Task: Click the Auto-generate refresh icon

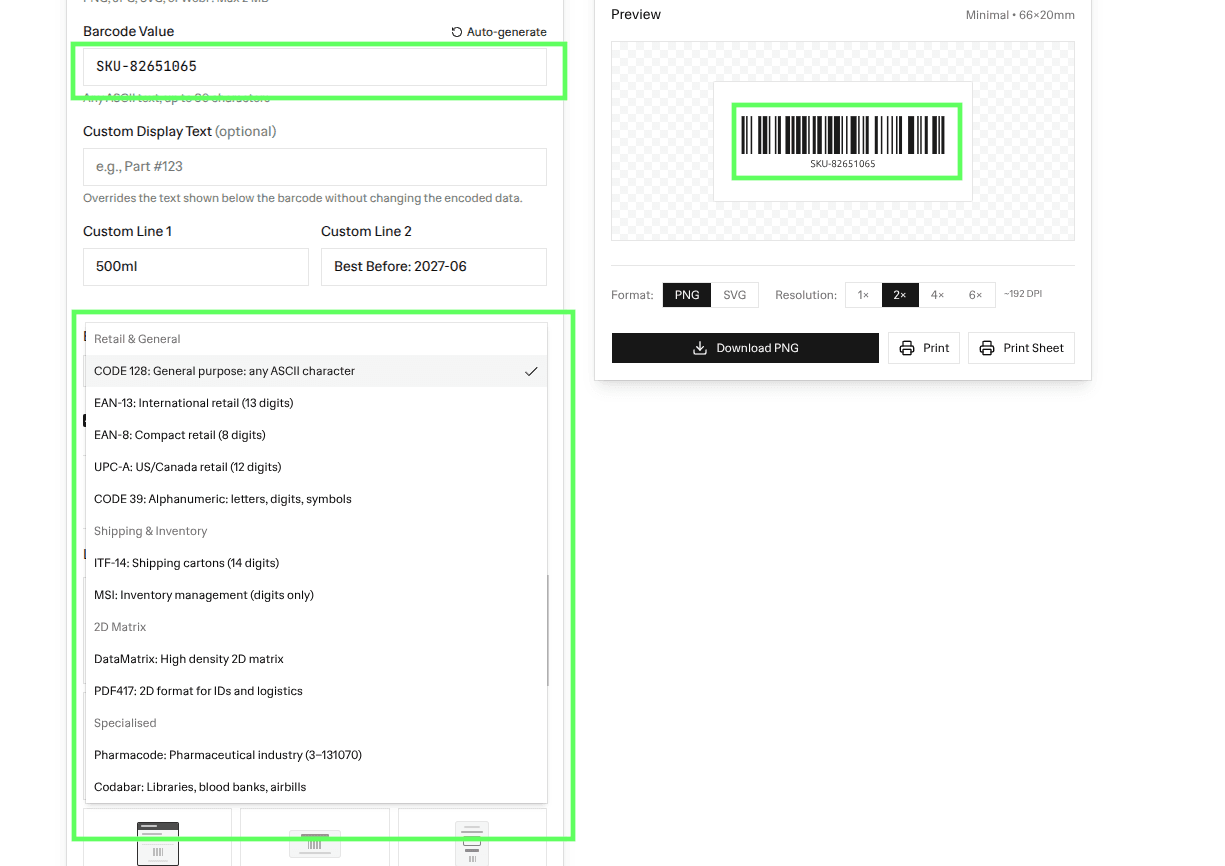Action: (457, 32)
